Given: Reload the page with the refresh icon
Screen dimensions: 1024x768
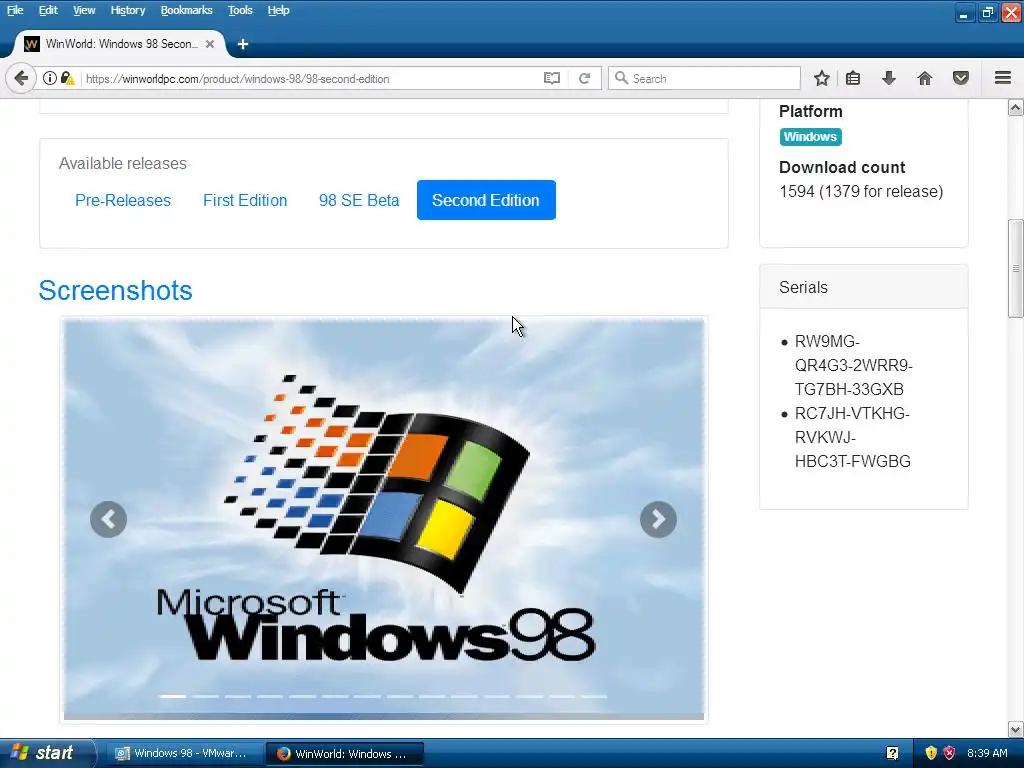Looking at the screenshot, I should click(584, 78).
